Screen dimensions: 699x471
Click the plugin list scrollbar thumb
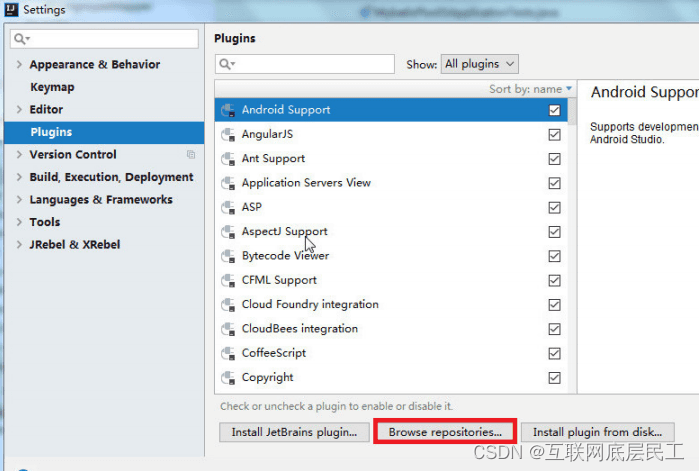coord(572,112)
